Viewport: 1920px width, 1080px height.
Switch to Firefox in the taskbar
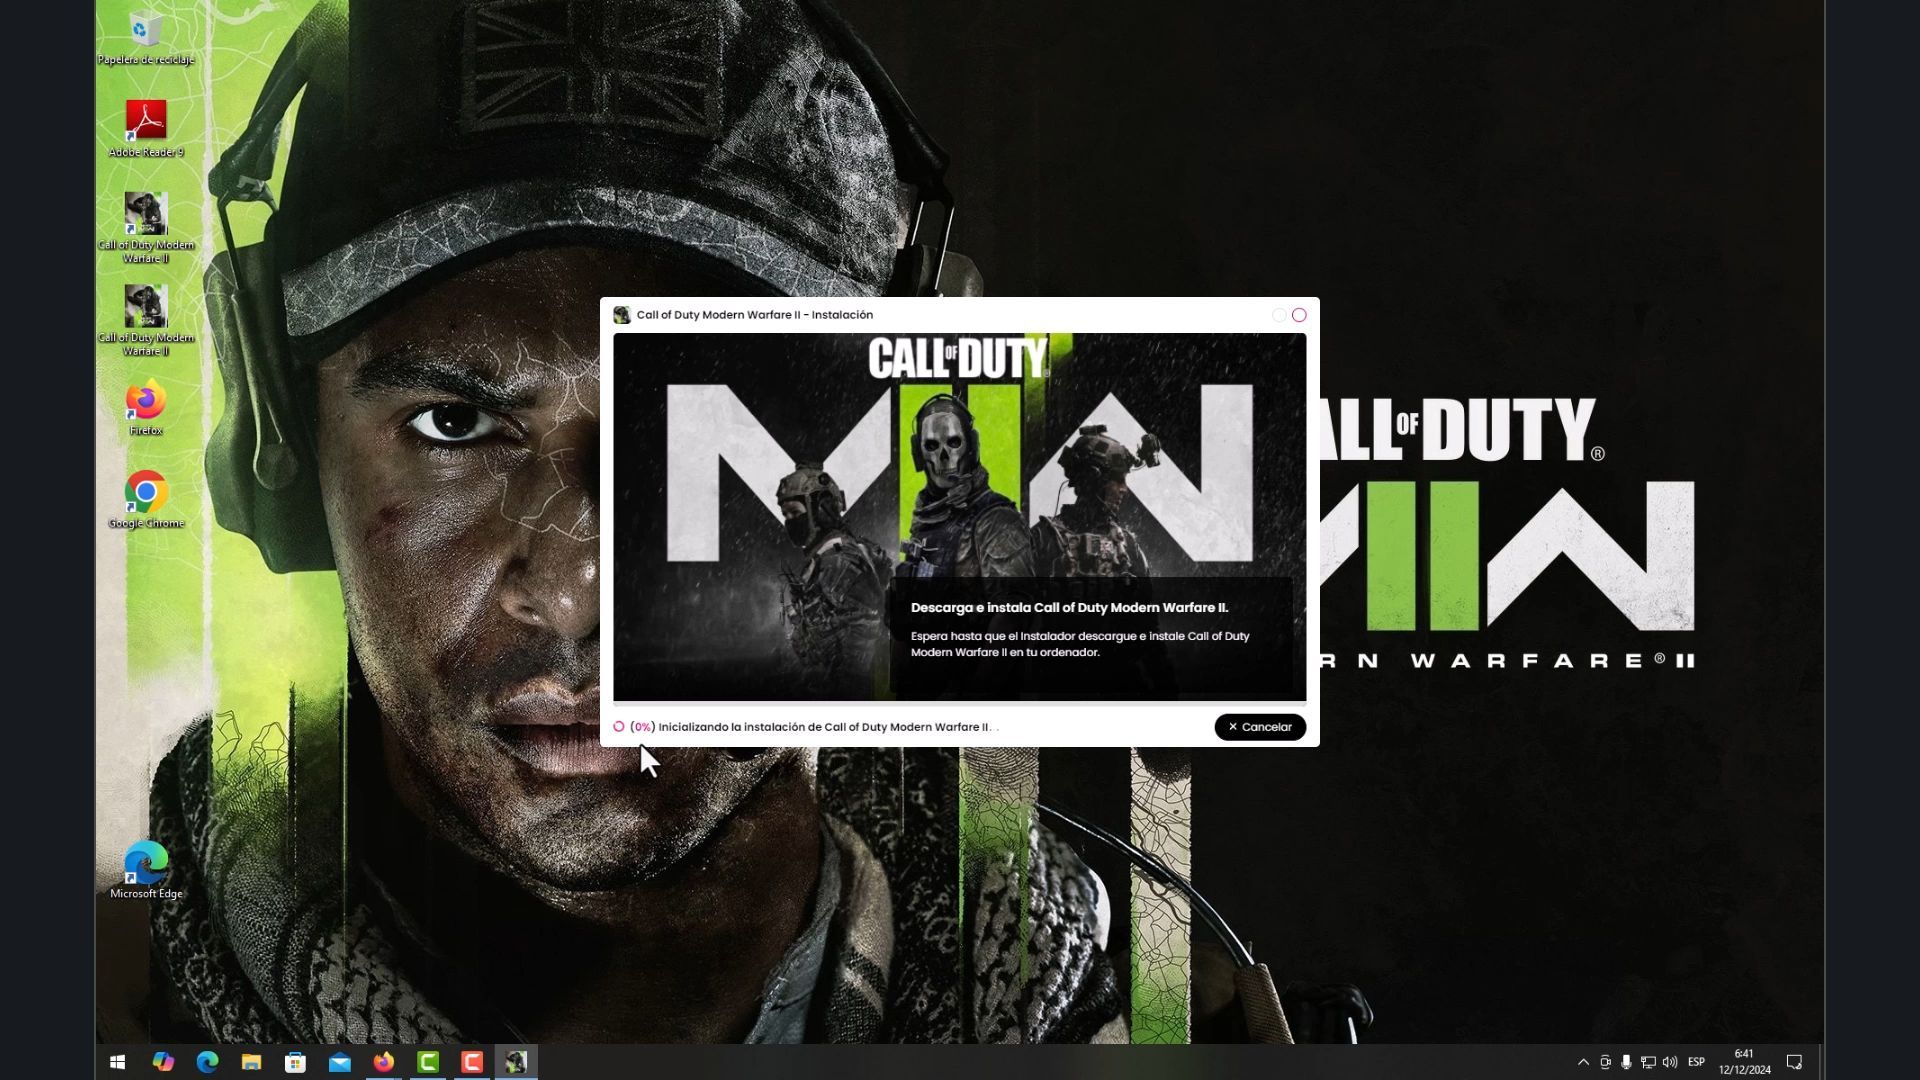(x=384, y=1062)
